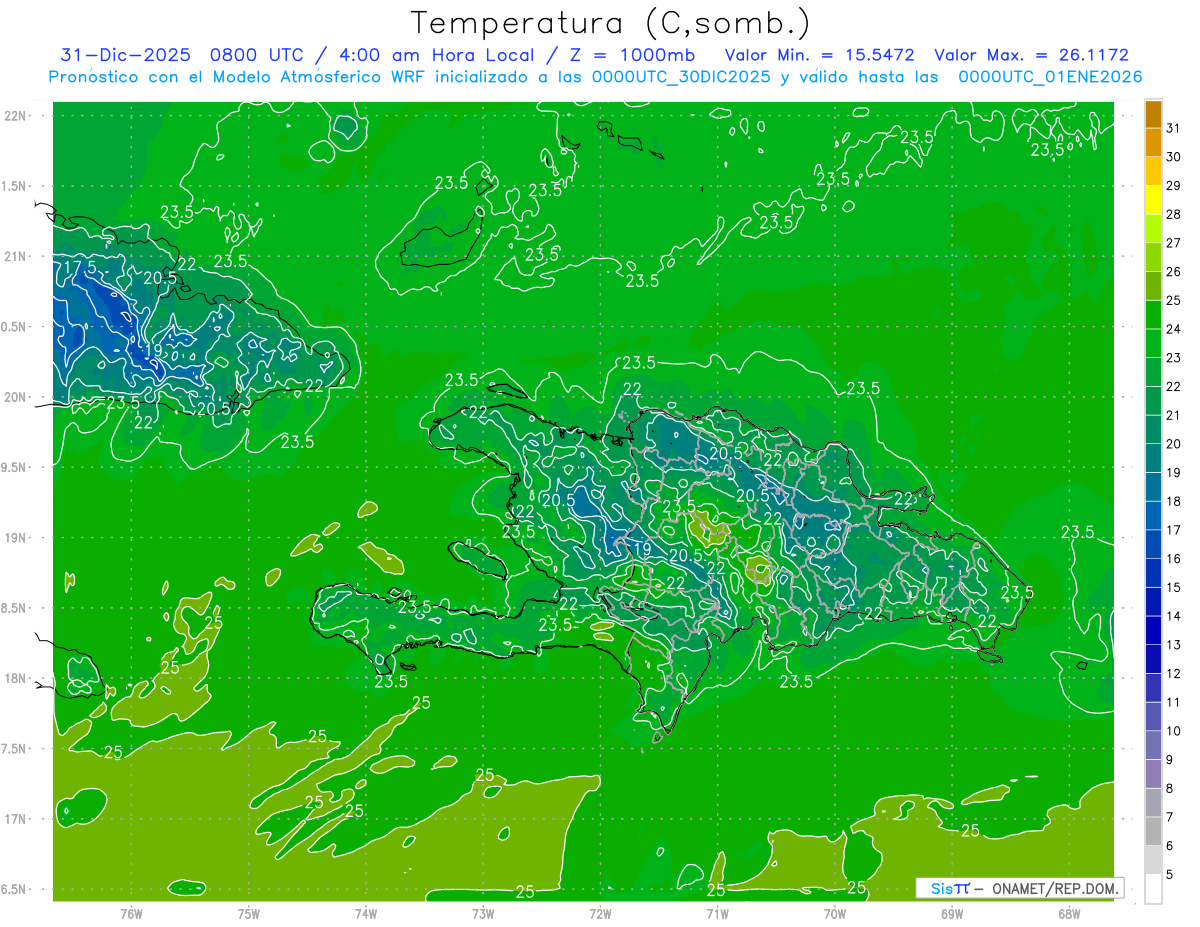Click the '19N' latitude label
Screen dimensions: 1200x927
[x=15, y=538]
